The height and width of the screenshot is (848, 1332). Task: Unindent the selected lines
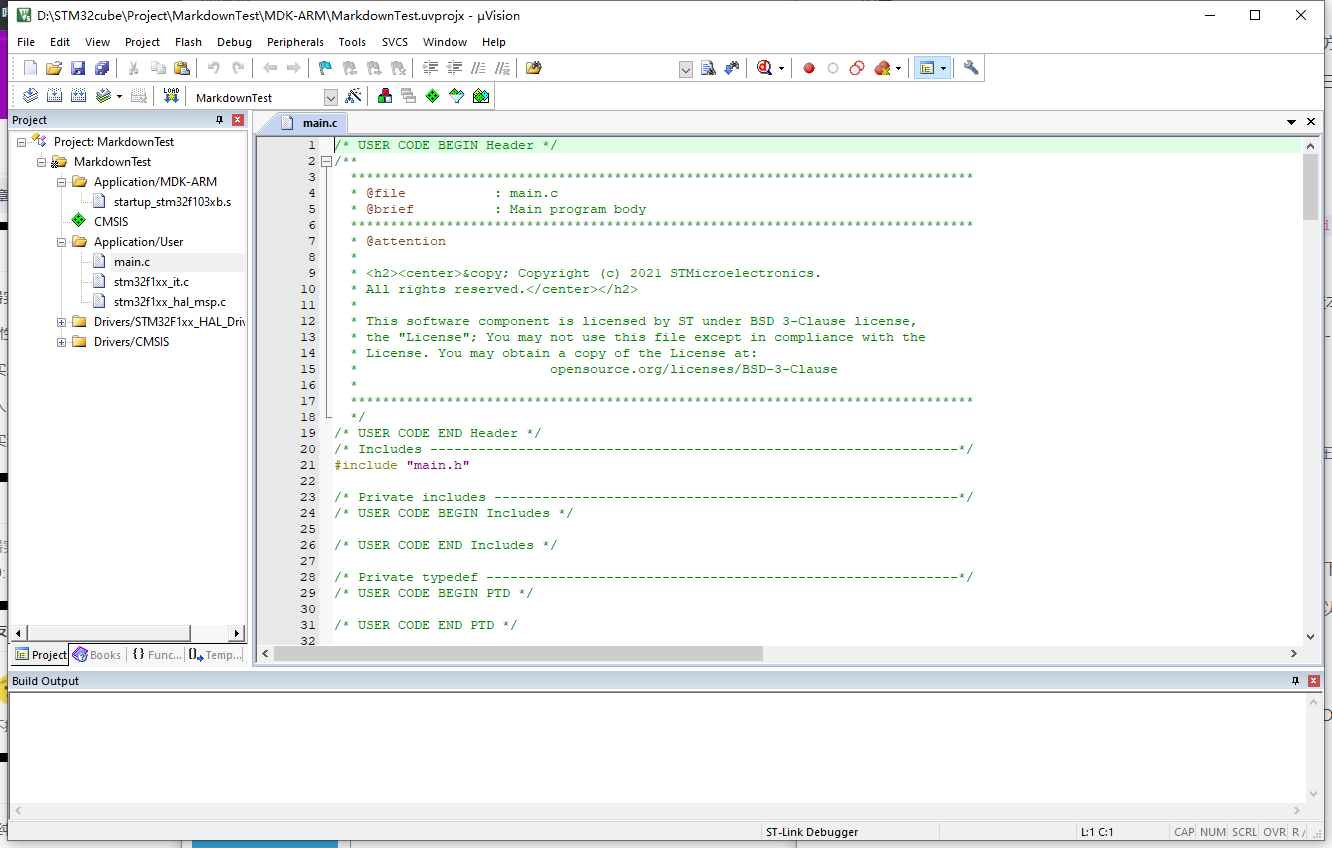point(455,68)
